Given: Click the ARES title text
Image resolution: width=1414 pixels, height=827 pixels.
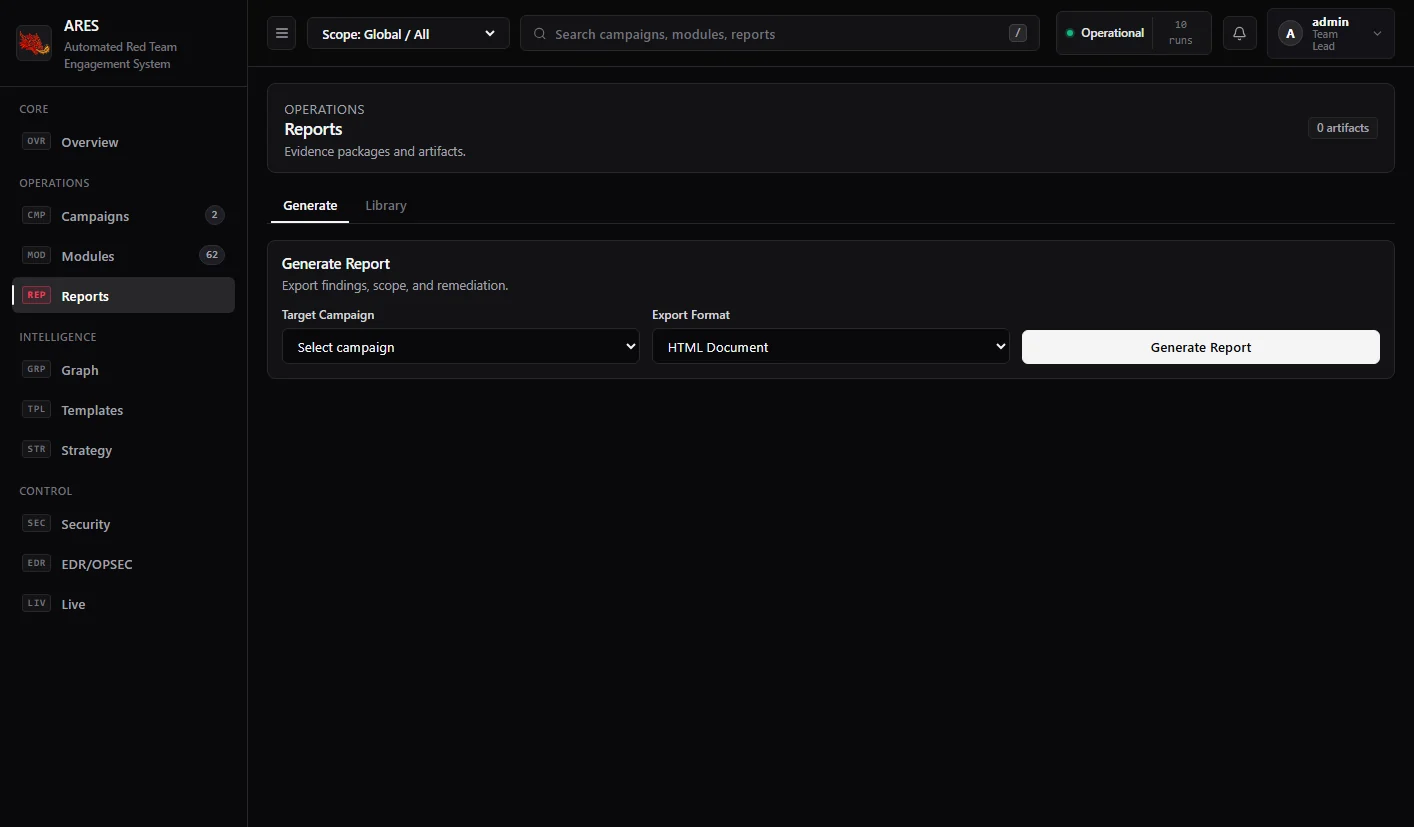Looking at the screenshot, I should pyautogui.click(x=82, y=26).
